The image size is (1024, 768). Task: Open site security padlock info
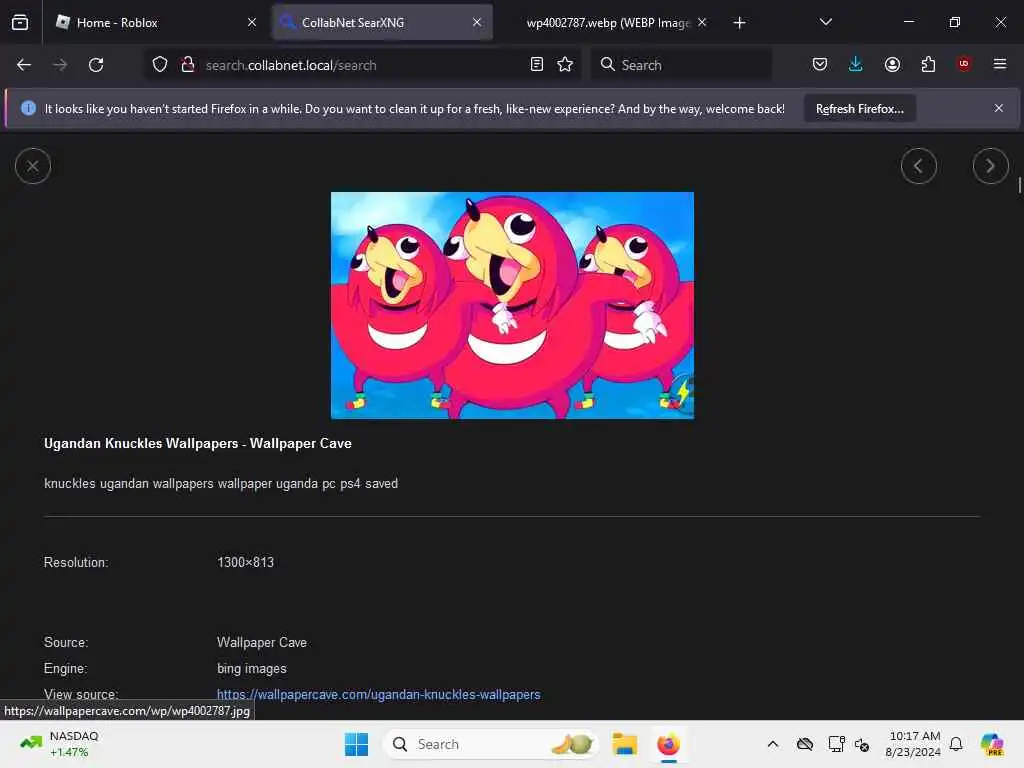(x=187, y=64)
